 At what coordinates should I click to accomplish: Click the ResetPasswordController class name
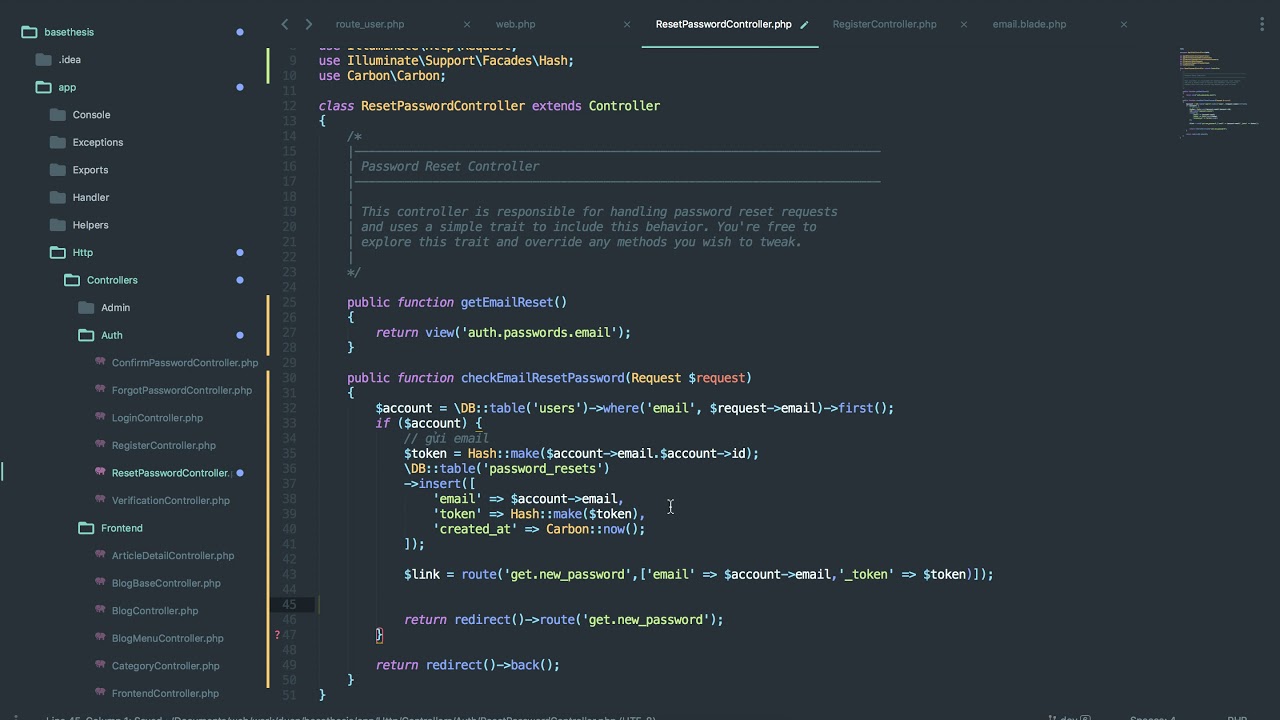[x=443, y=106]
